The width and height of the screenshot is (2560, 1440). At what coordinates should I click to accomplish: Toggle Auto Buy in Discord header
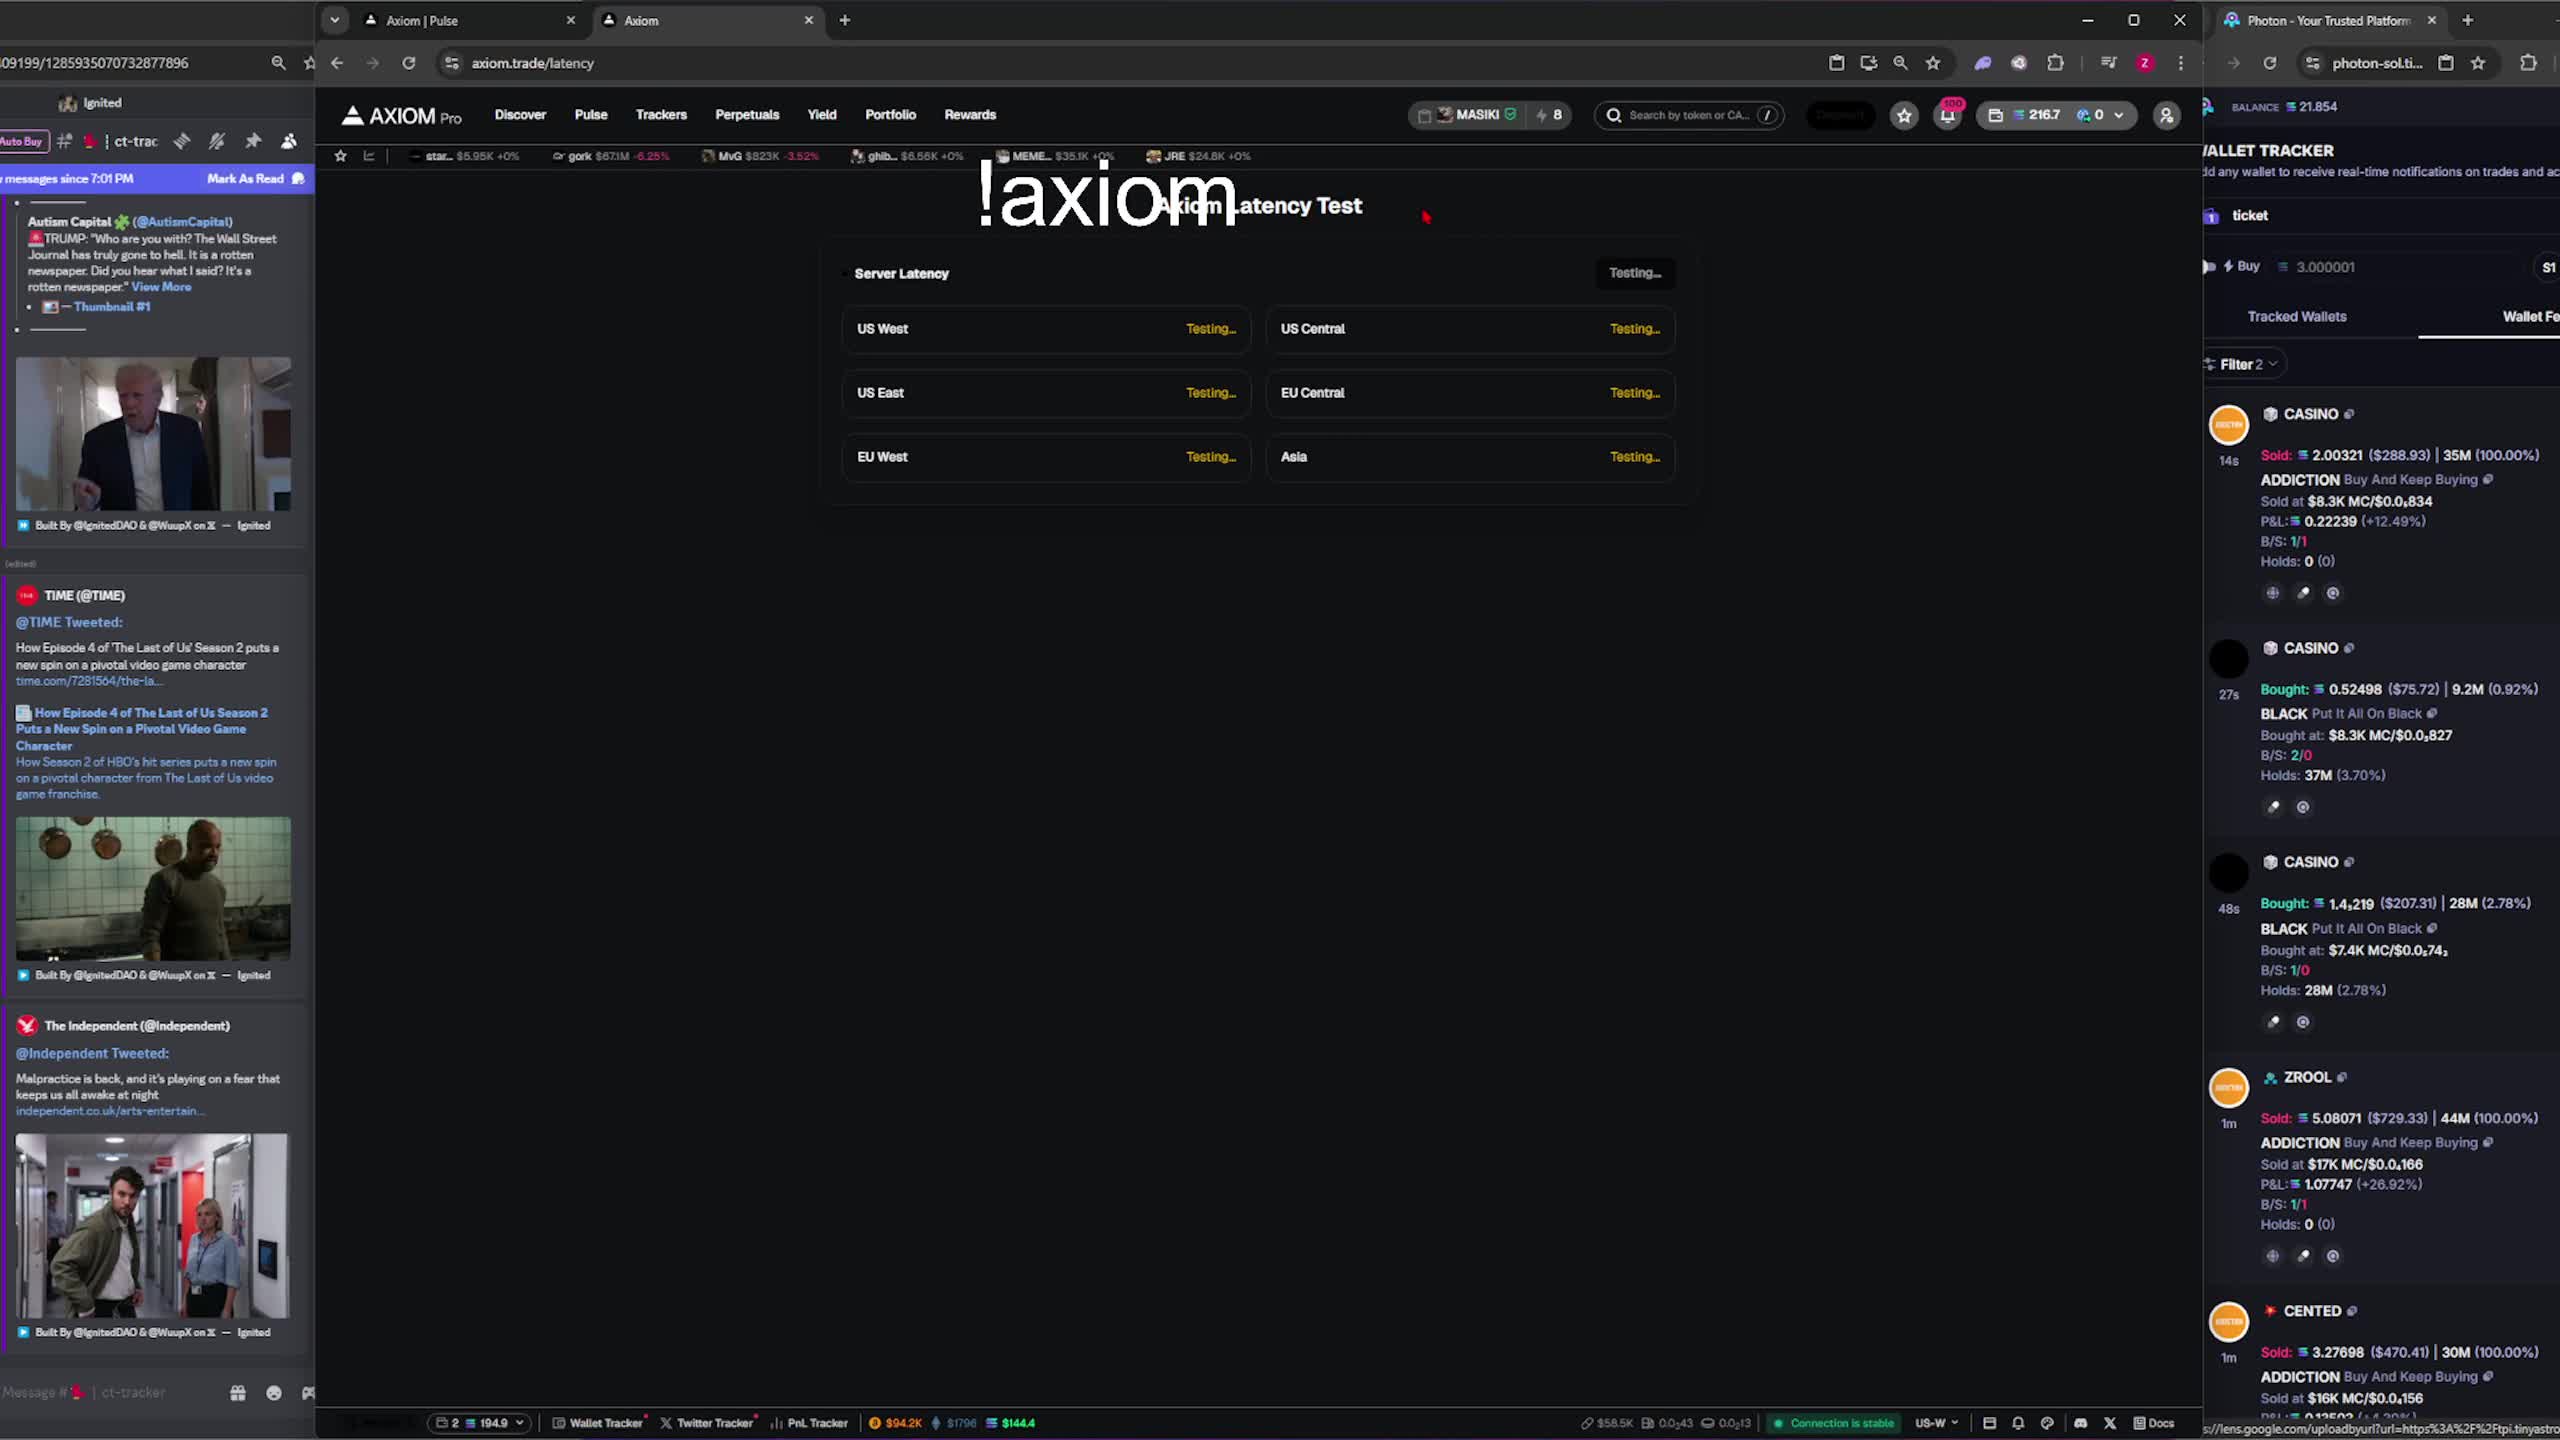point(22,142)
